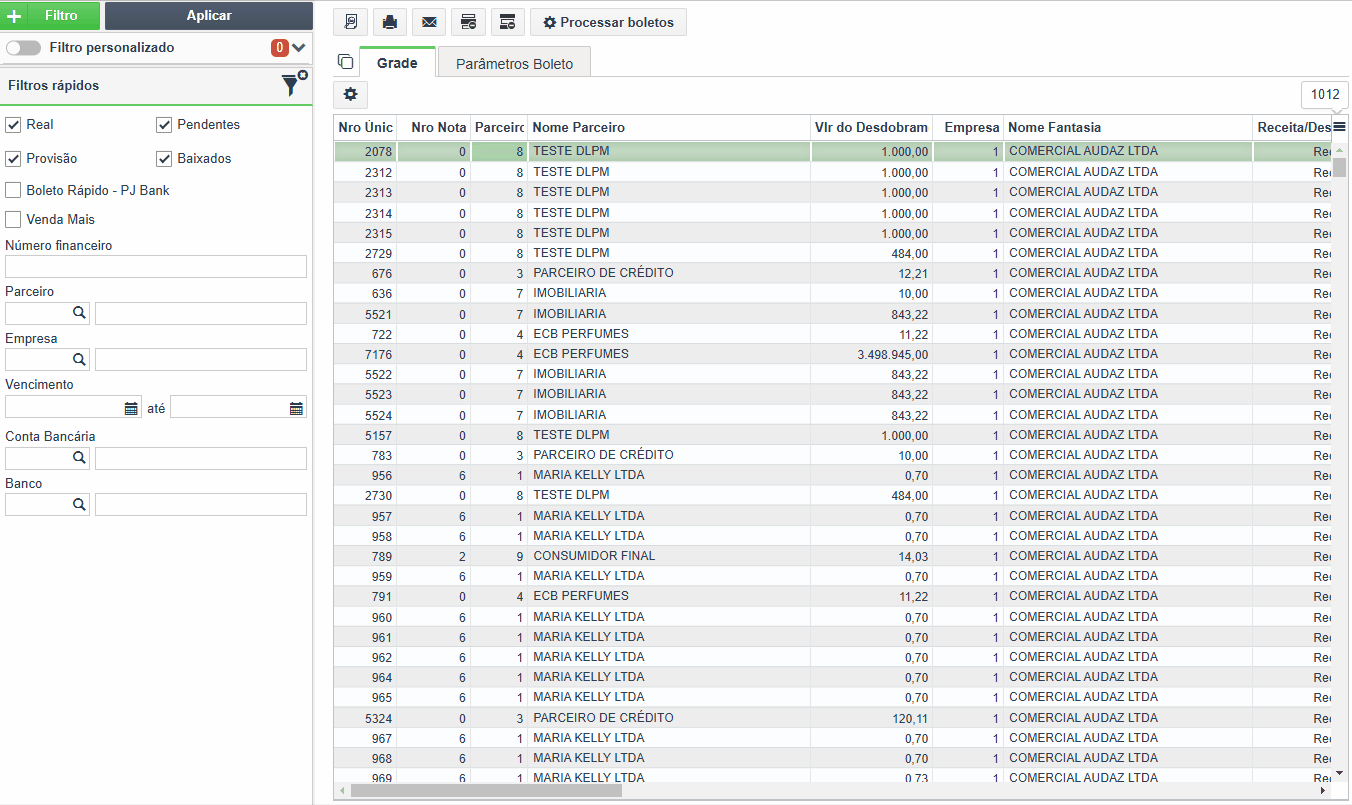Click the envelope email icon

click(x=428, y=22)
